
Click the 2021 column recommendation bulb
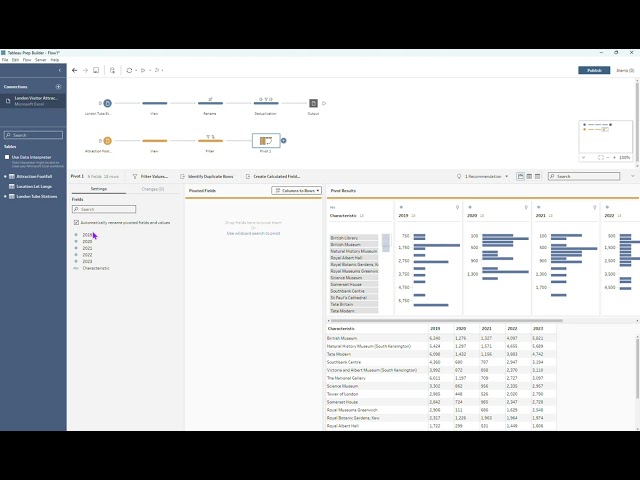point(594,207)
